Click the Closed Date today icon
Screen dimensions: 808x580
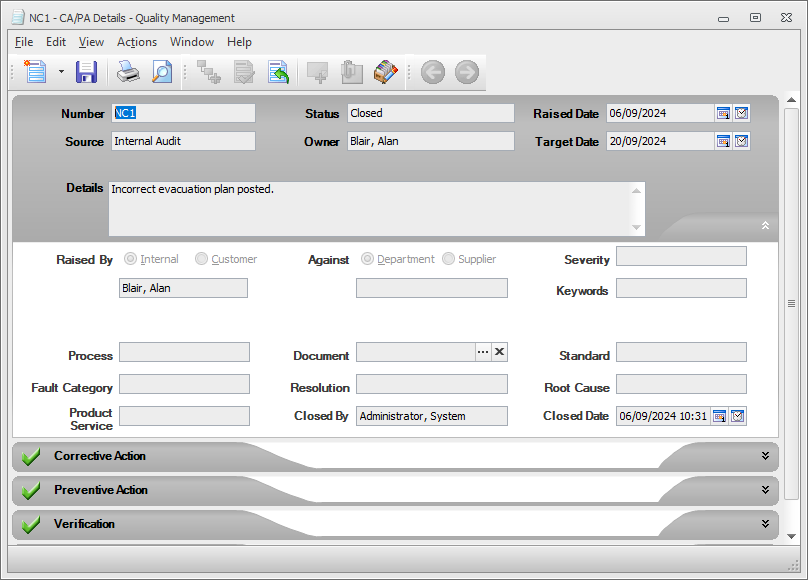point(737,416)
